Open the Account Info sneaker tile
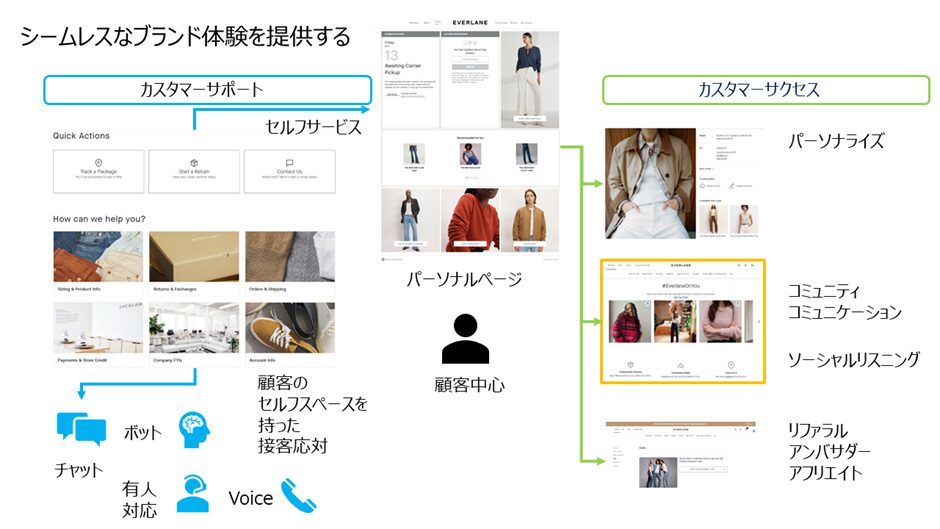Screen dimensions: 940x529 (290, 334)
